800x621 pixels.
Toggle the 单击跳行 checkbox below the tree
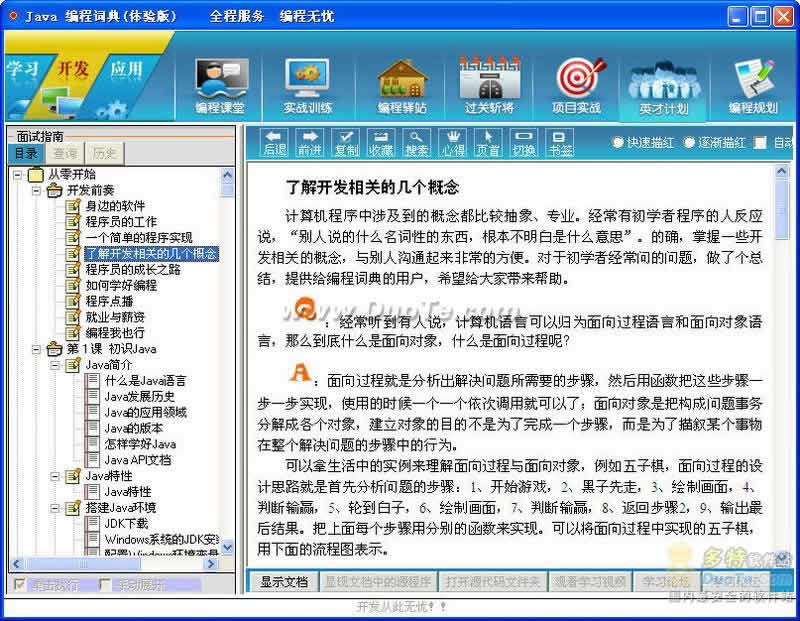coord(19,584)
